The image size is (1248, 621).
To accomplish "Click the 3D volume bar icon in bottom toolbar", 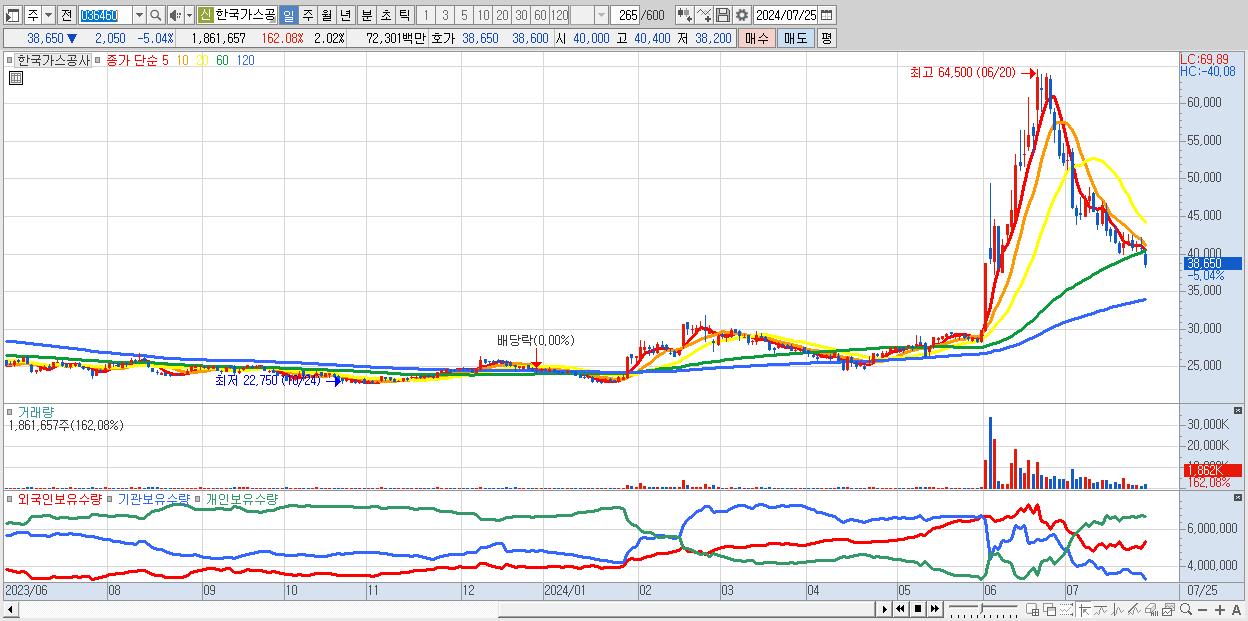I will [1152, 610].
